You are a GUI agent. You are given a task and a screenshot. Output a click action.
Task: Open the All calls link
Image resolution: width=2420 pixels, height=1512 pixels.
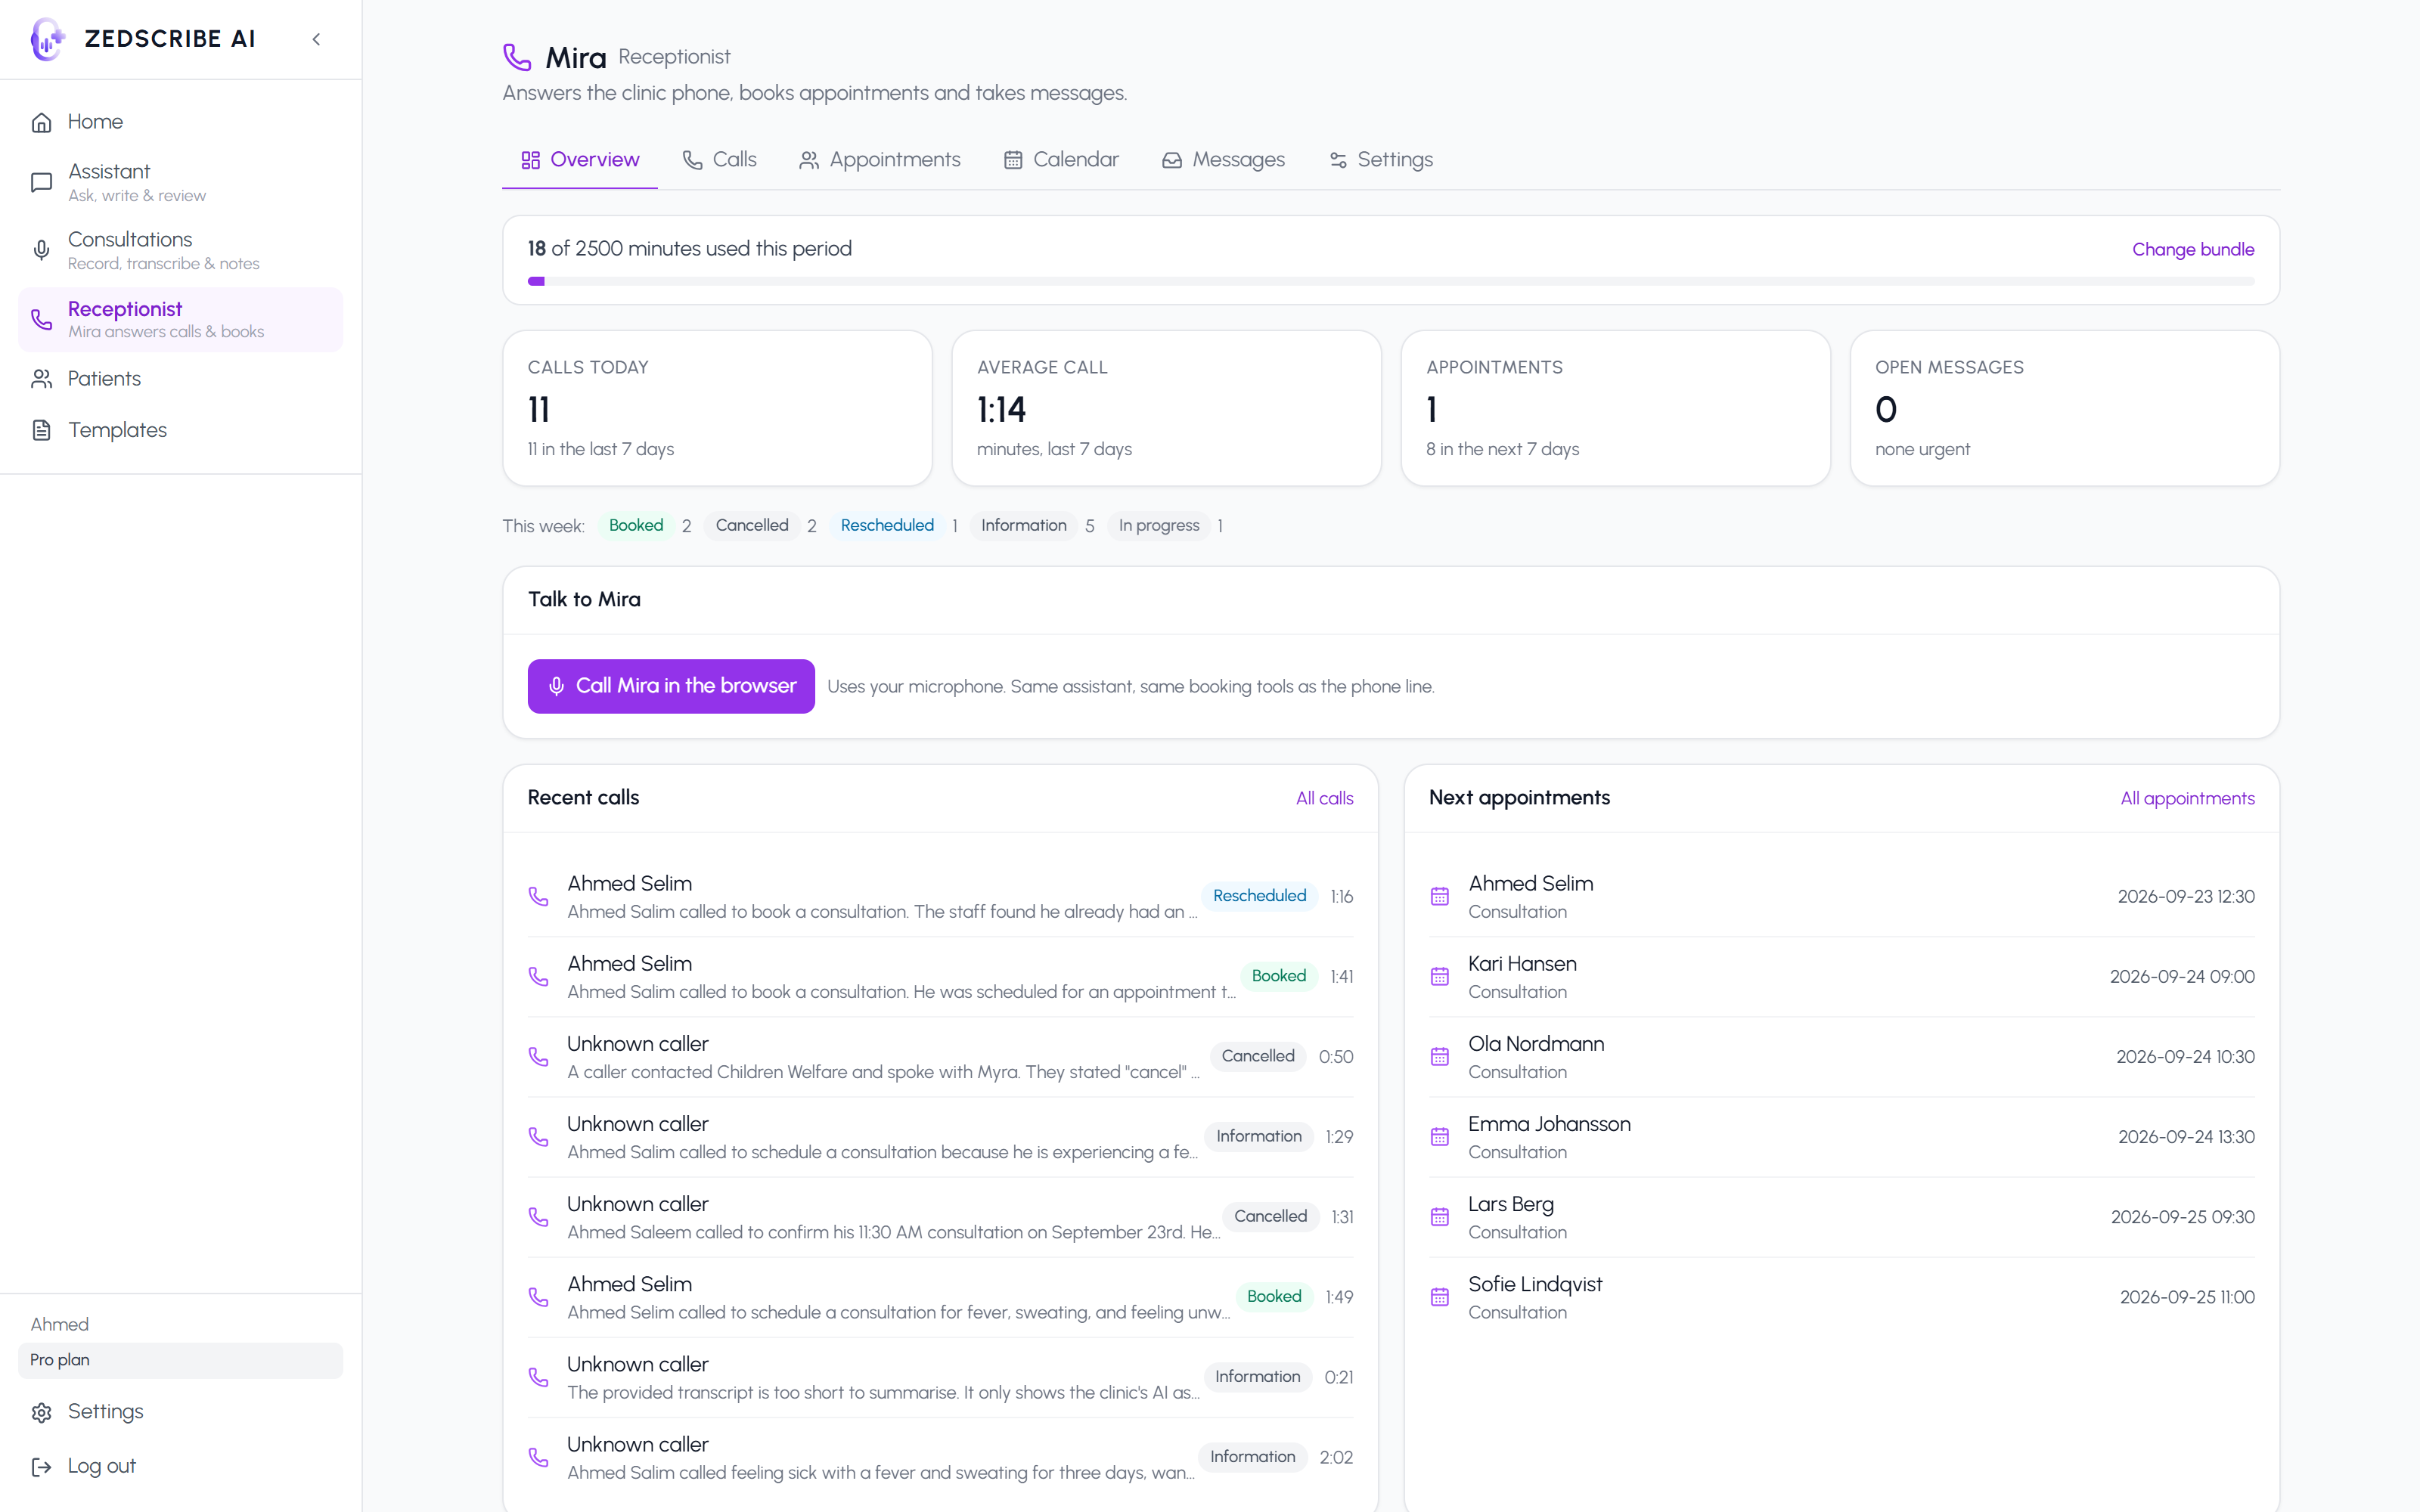(x=1324, y=798)
